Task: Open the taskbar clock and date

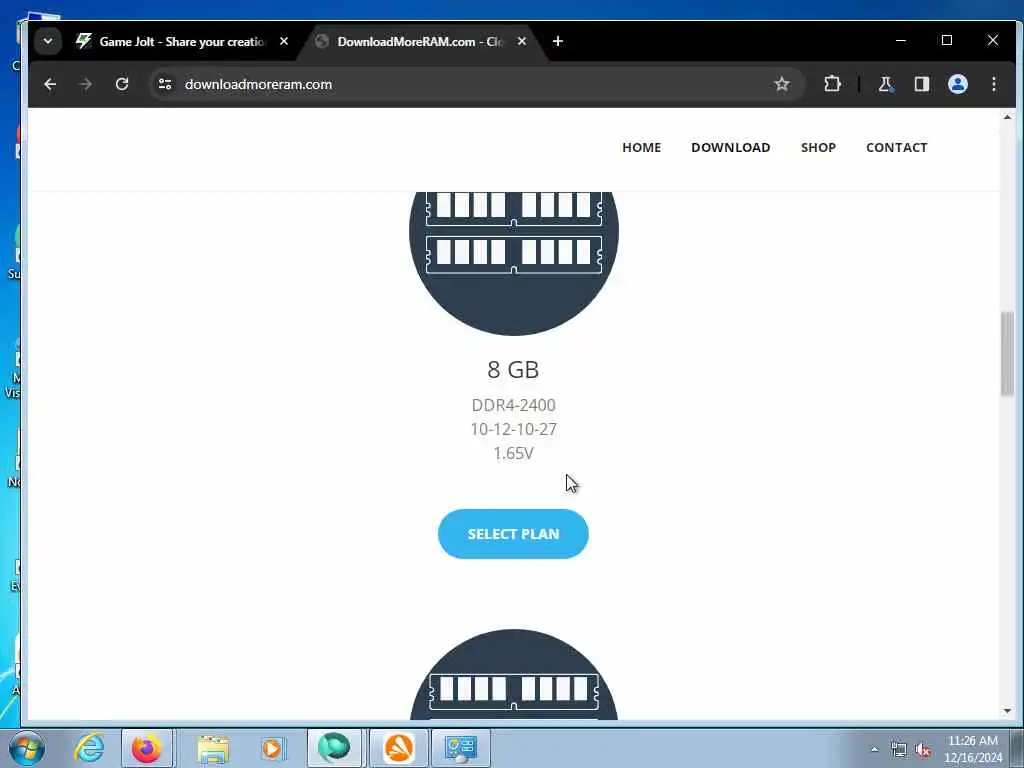Action: pyautogui.click(x=973, y=749)
